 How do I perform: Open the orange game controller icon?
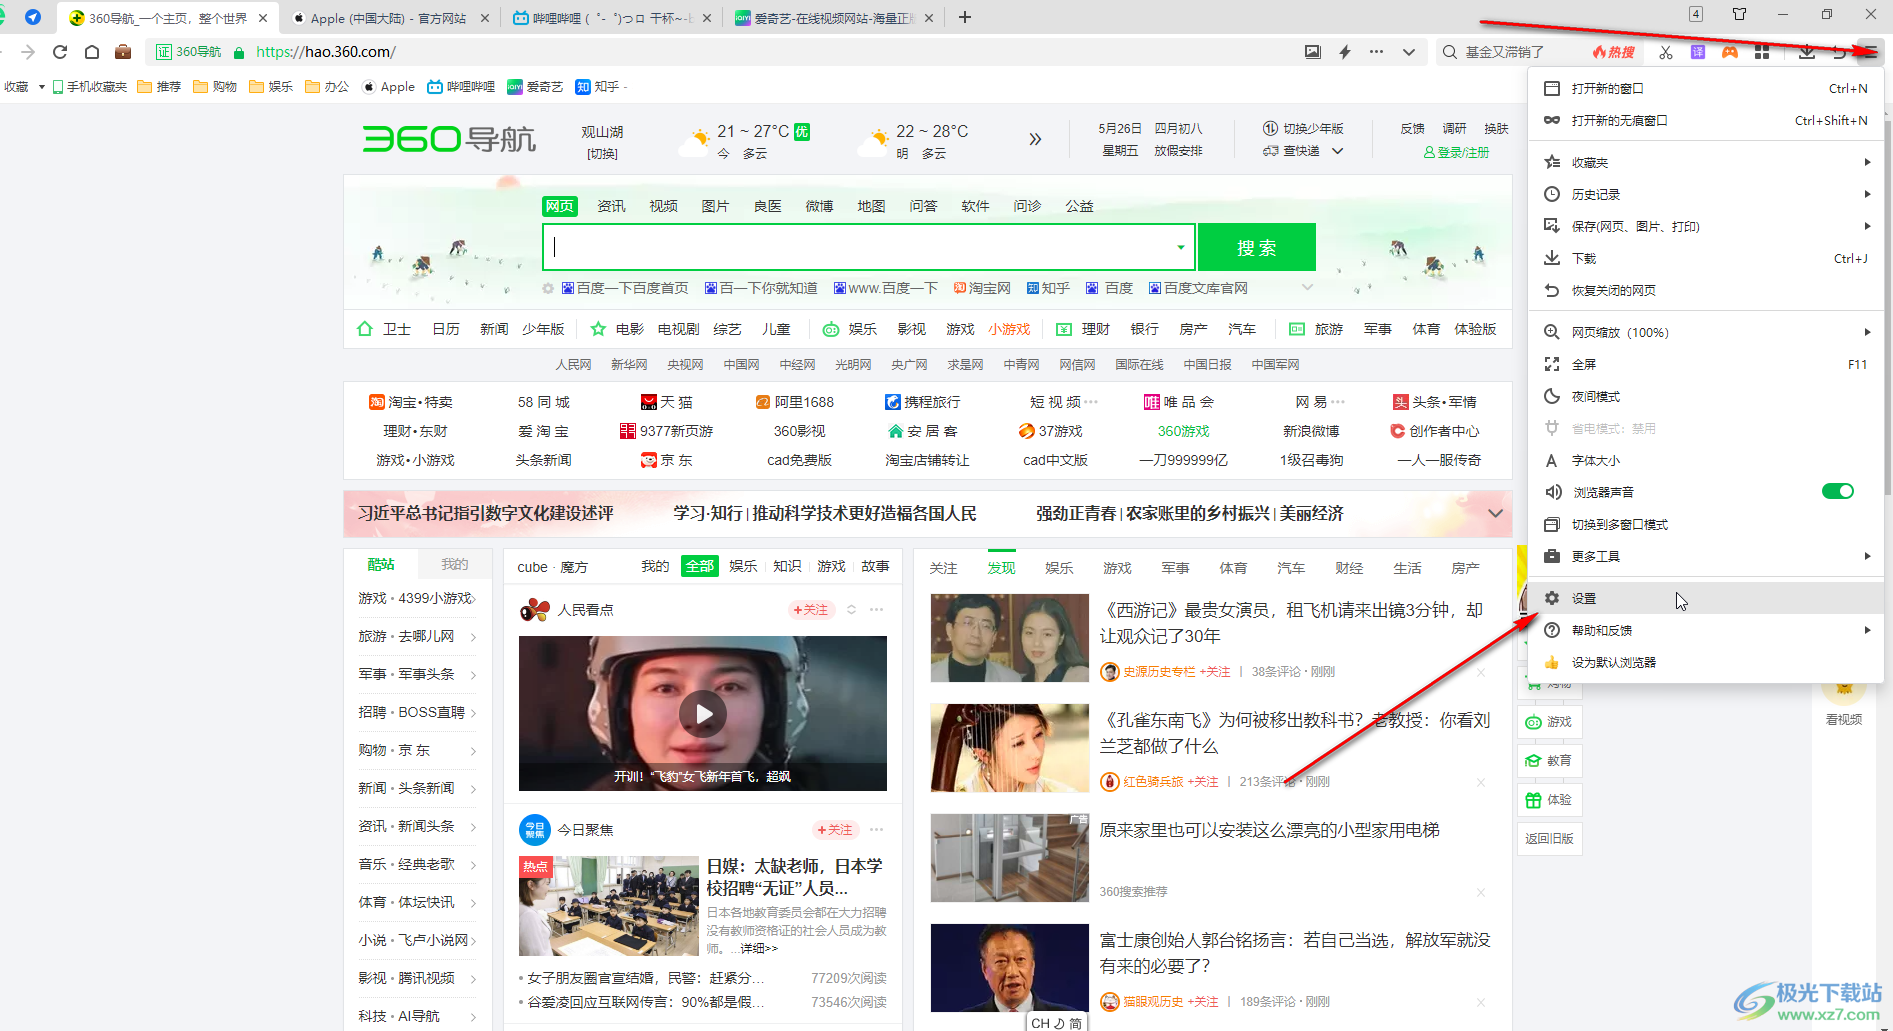point(1730,52)
